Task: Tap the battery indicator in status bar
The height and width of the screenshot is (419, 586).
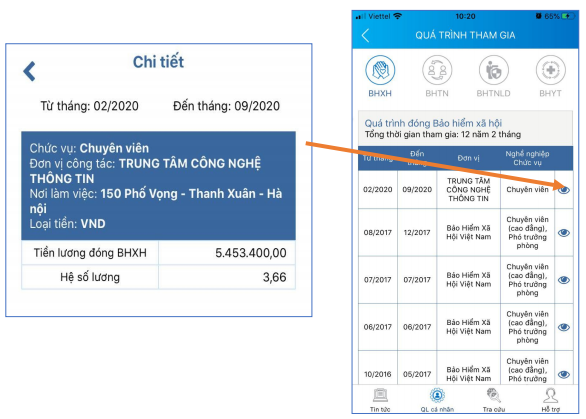Action: pos(568,16)
